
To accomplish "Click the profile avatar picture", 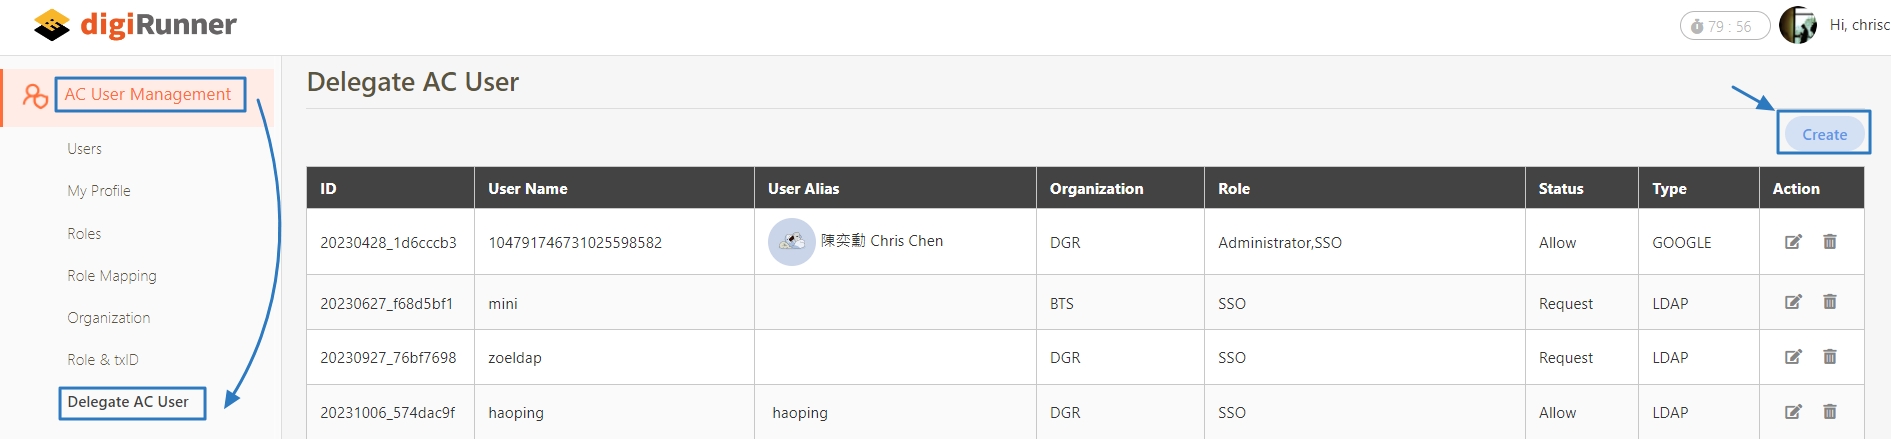I will (x=1797, y=26).
